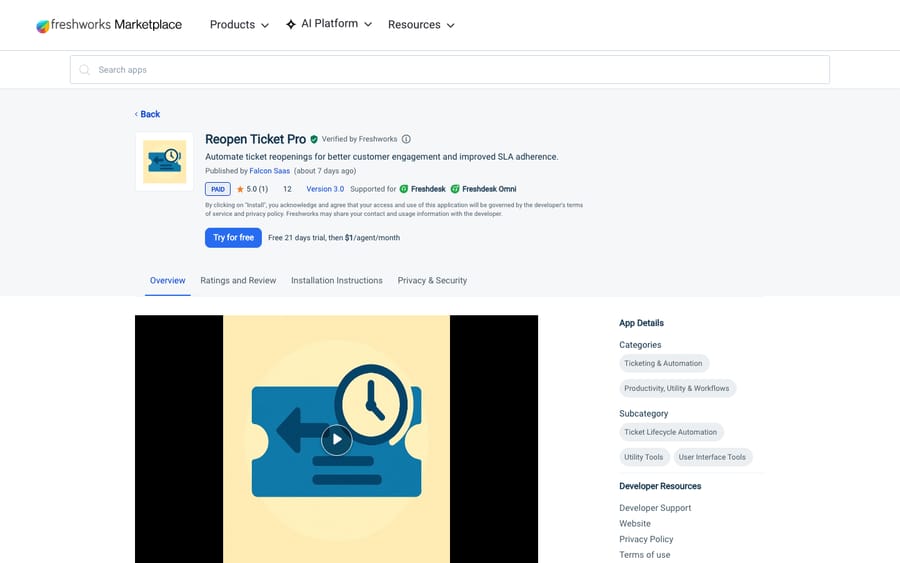Click the Try for free button

233,238
